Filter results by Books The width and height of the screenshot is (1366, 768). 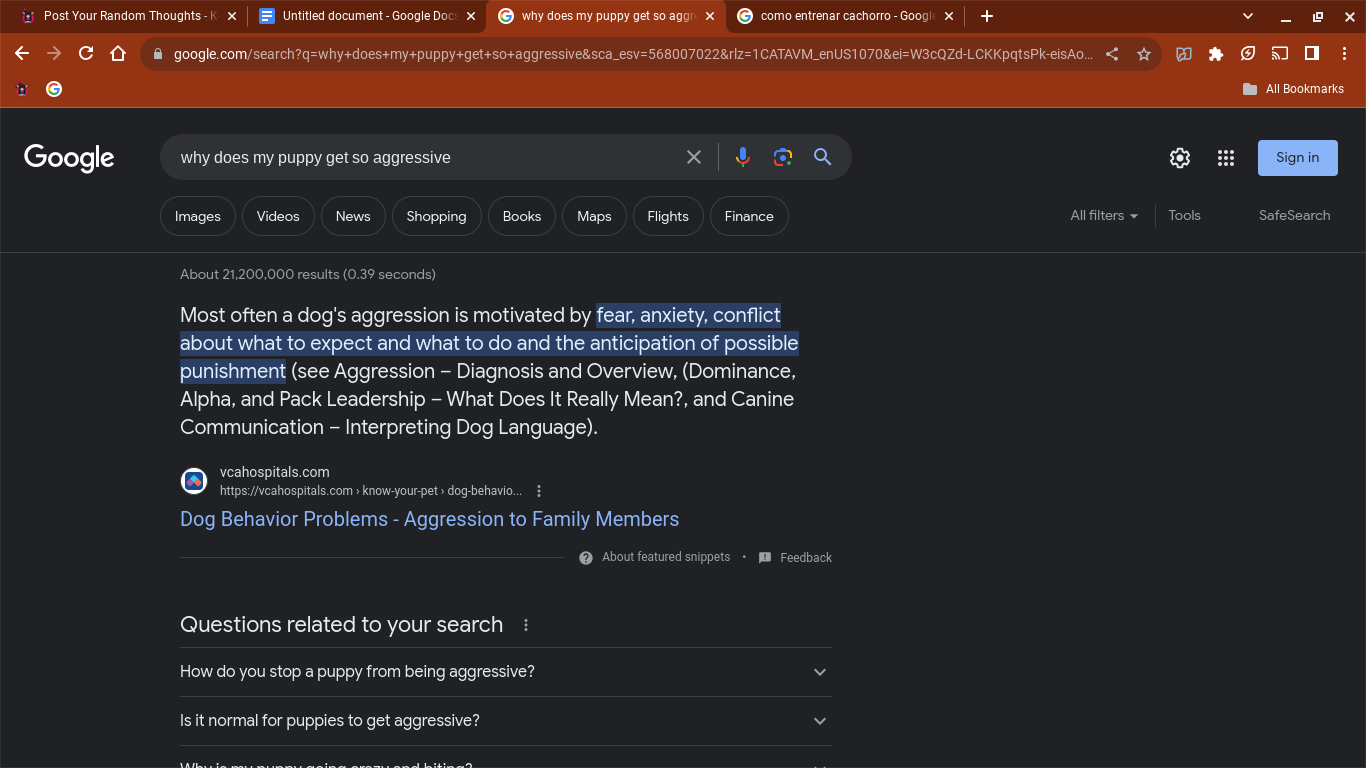coord(522,216)
